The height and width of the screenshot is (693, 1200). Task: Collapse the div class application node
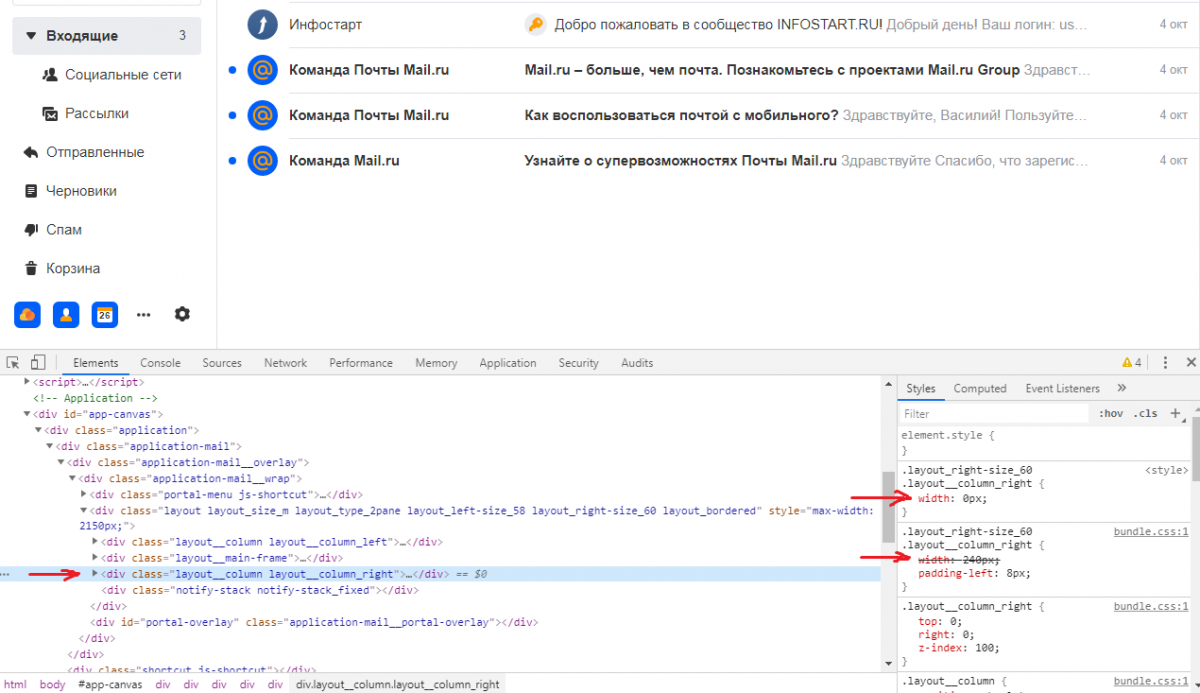pyautogui.click(x=39, y=430)
